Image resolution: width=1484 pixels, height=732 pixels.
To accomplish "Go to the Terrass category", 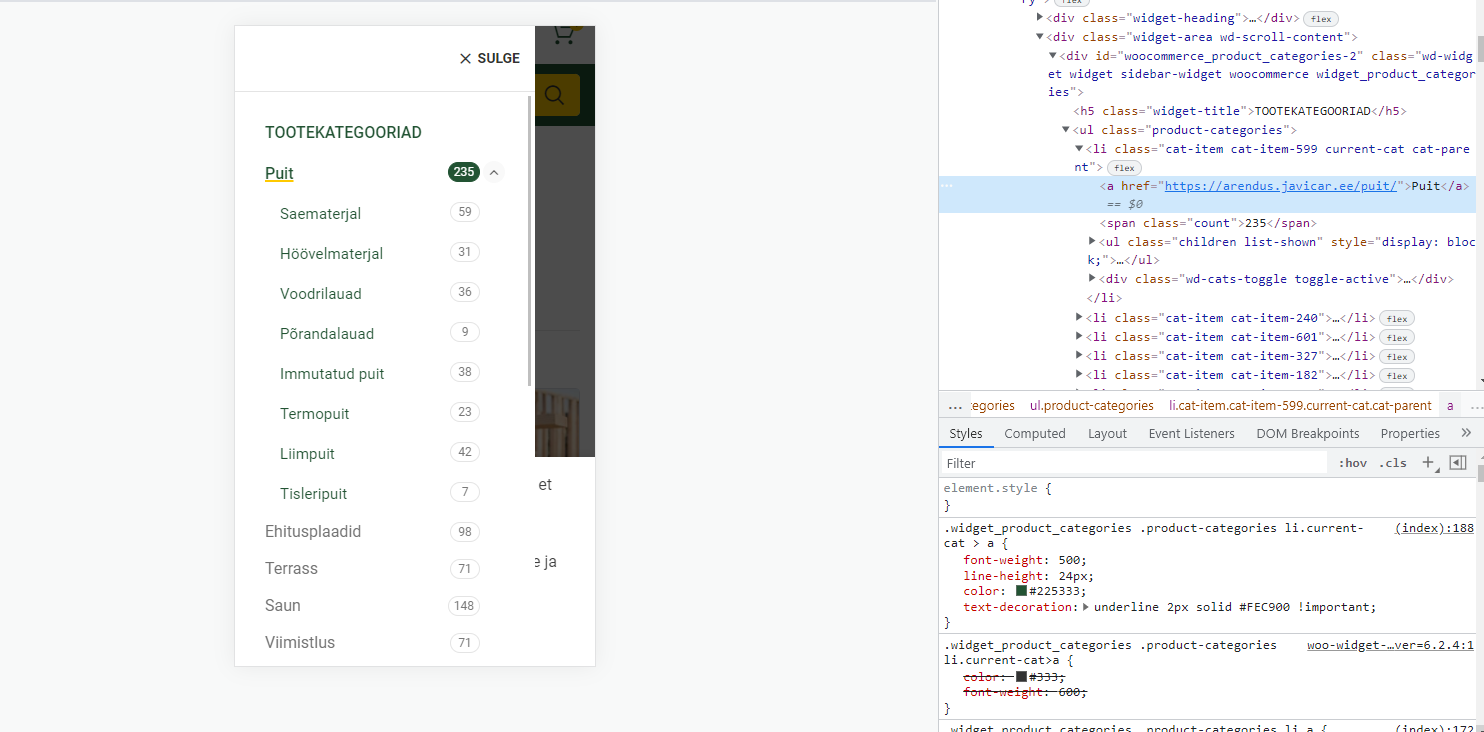I will coord(291,568).
